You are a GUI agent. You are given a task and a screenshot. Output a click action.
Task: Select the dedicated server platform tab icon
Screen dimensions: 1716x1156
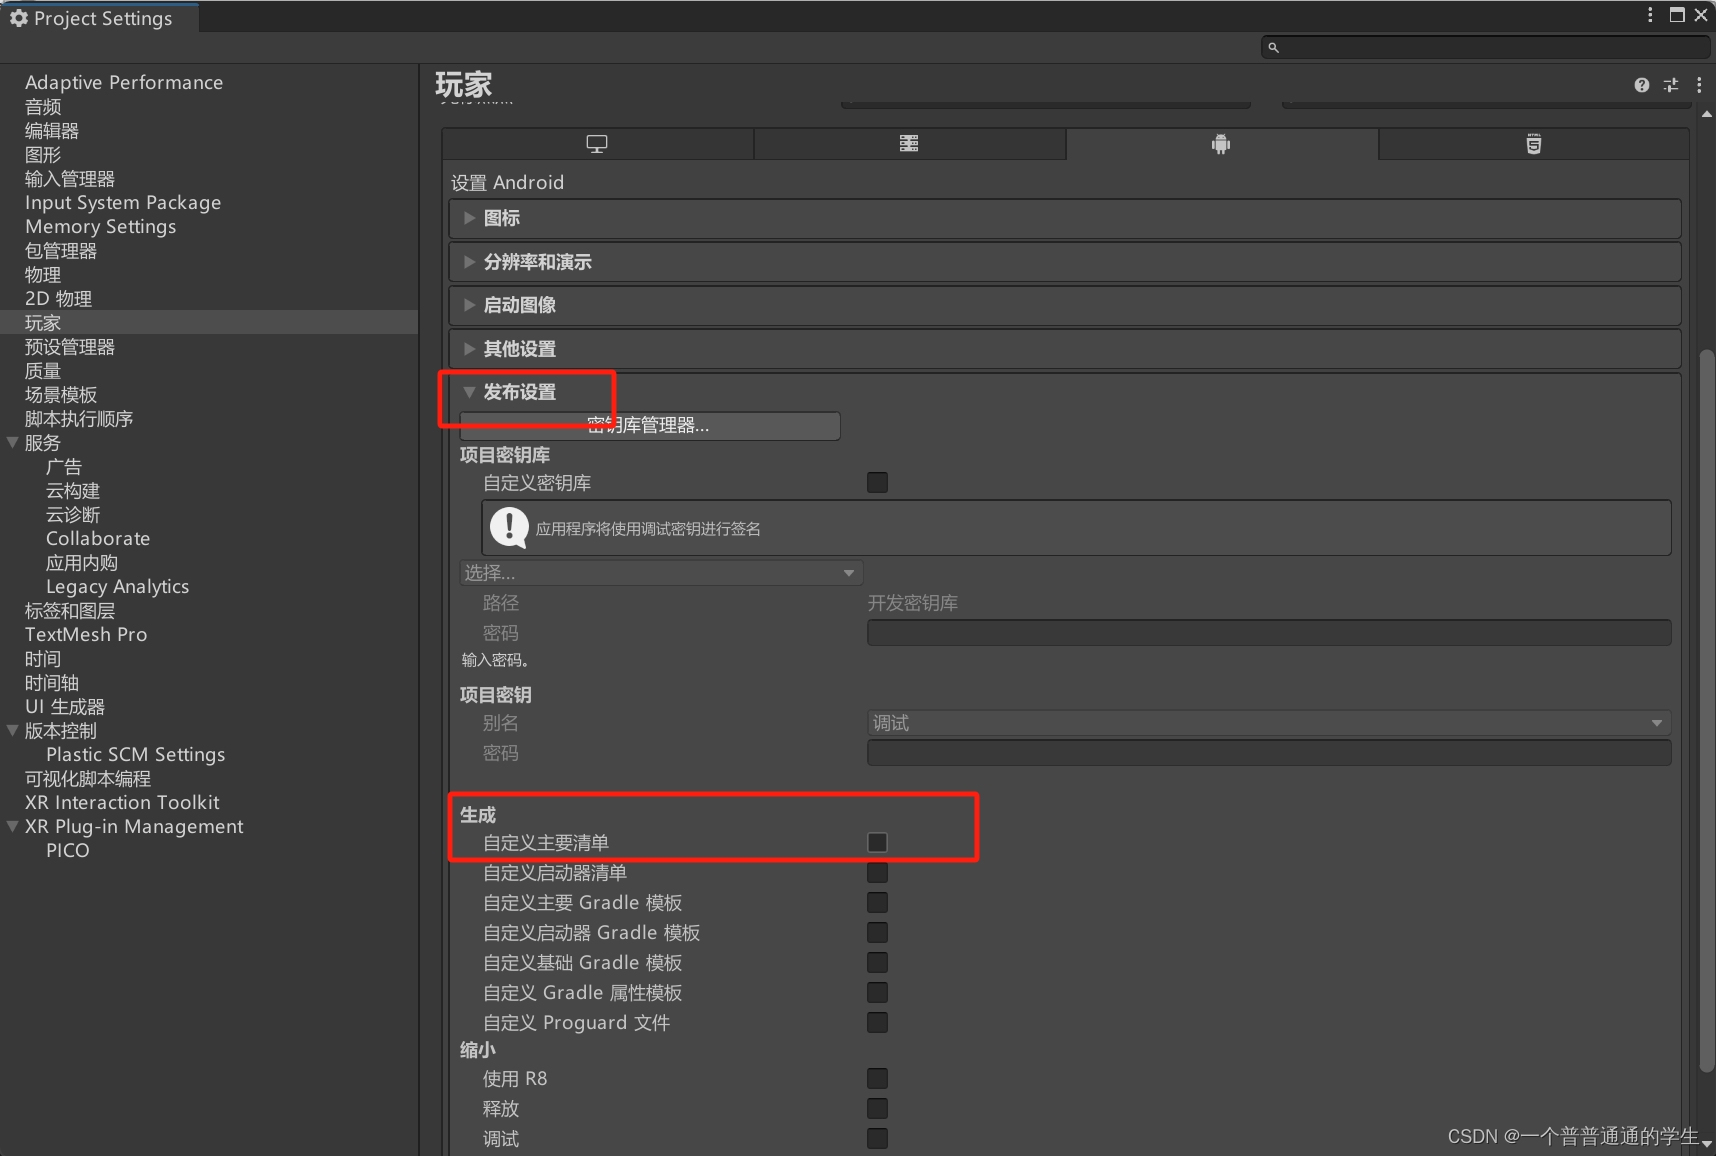[x=909, y=144]
